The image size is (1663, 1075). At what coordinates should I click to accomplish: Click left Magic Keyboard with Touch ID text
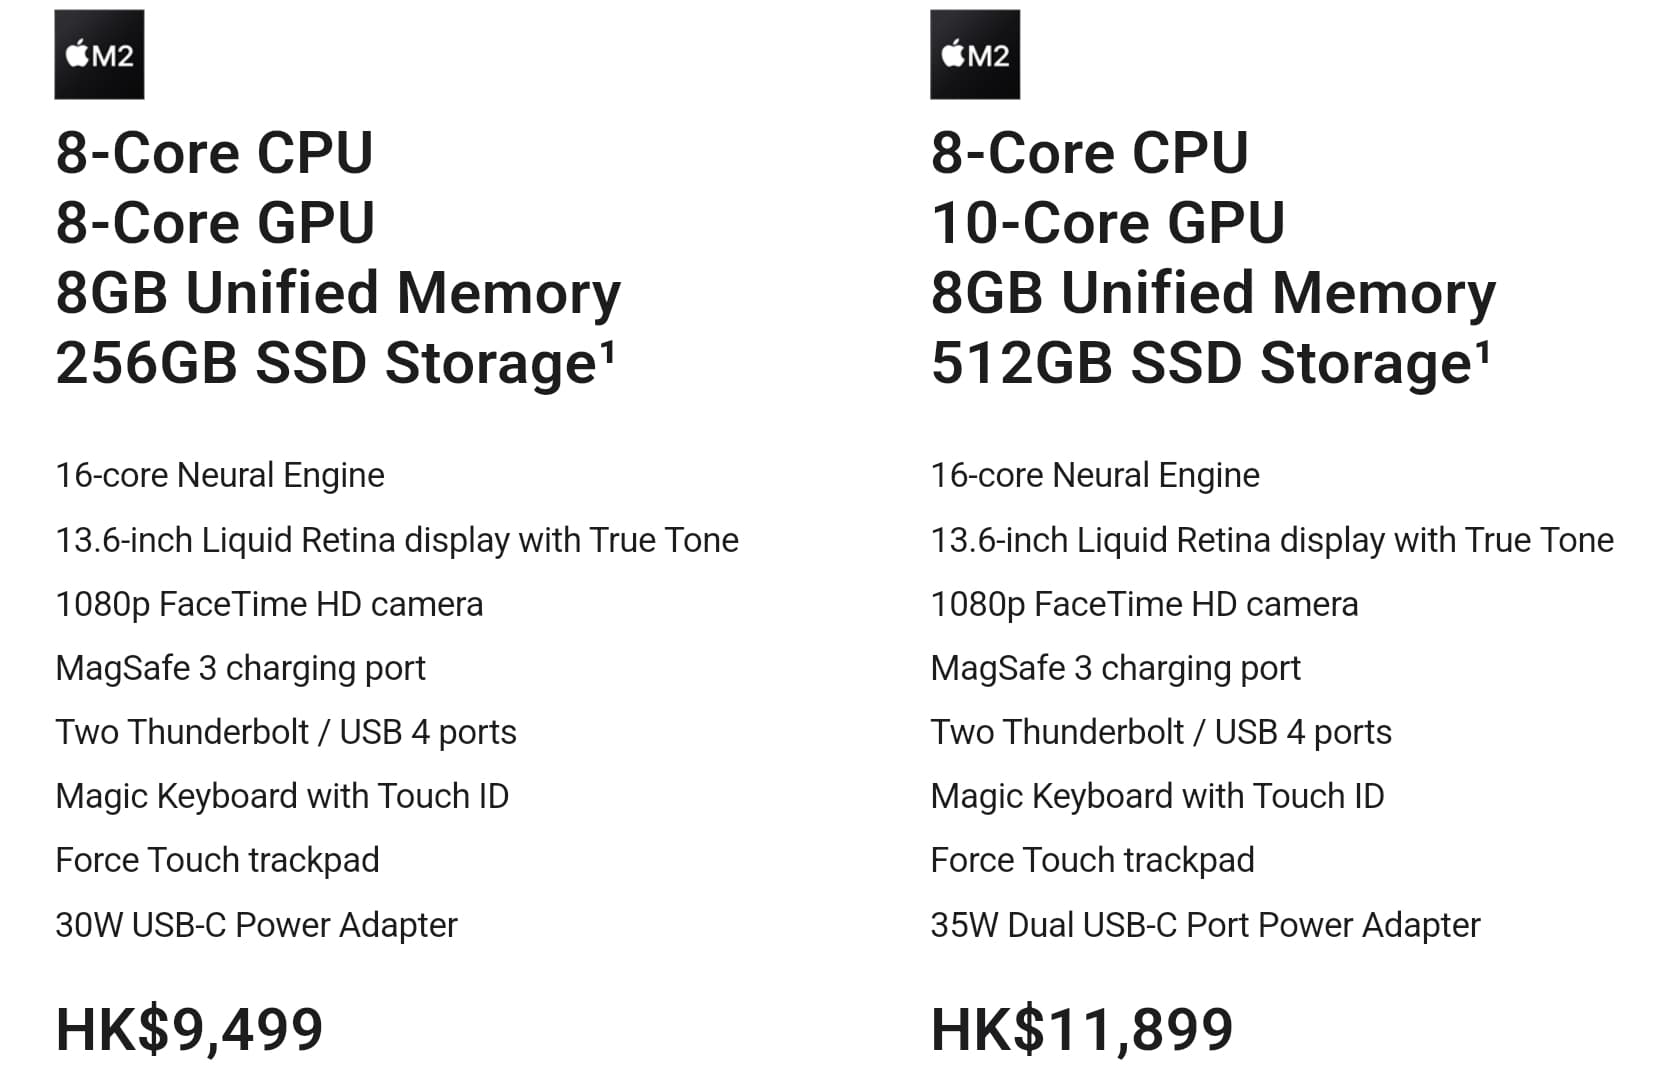282,796
